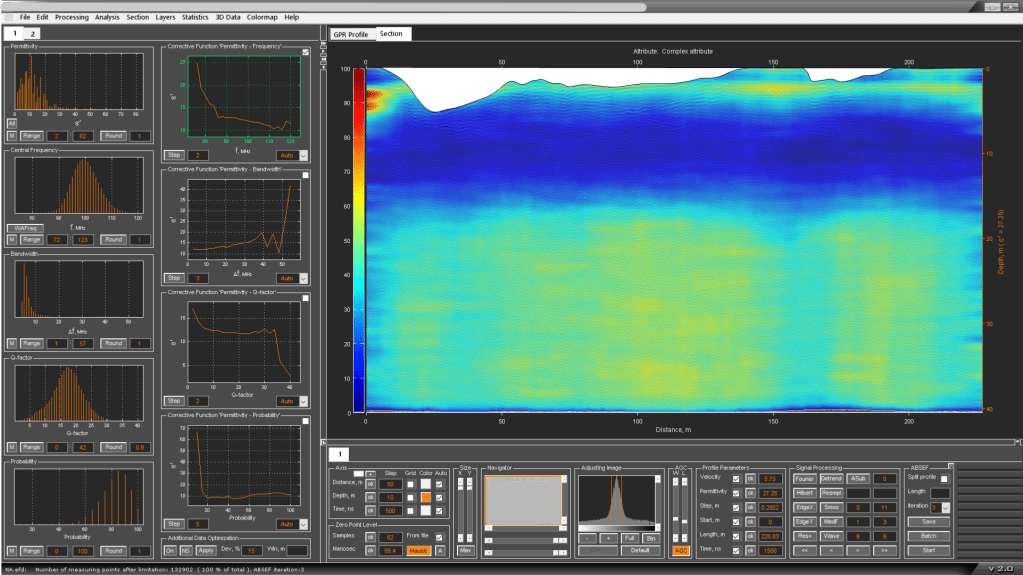Toggle the Split profile checkbox
The width and height of the screenshot is (1023, 575).
pyautogui.click(x=945, y=479)
